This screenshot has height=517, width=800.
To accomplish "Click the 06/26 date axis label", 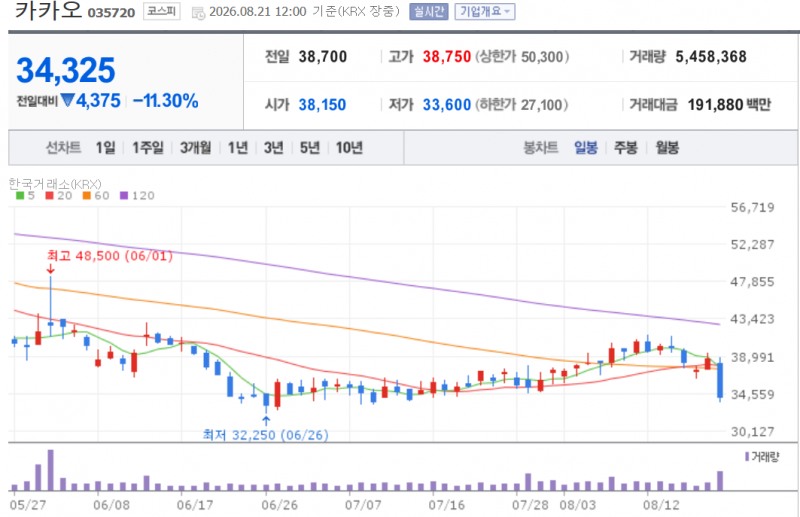I will tap(280, 505).
